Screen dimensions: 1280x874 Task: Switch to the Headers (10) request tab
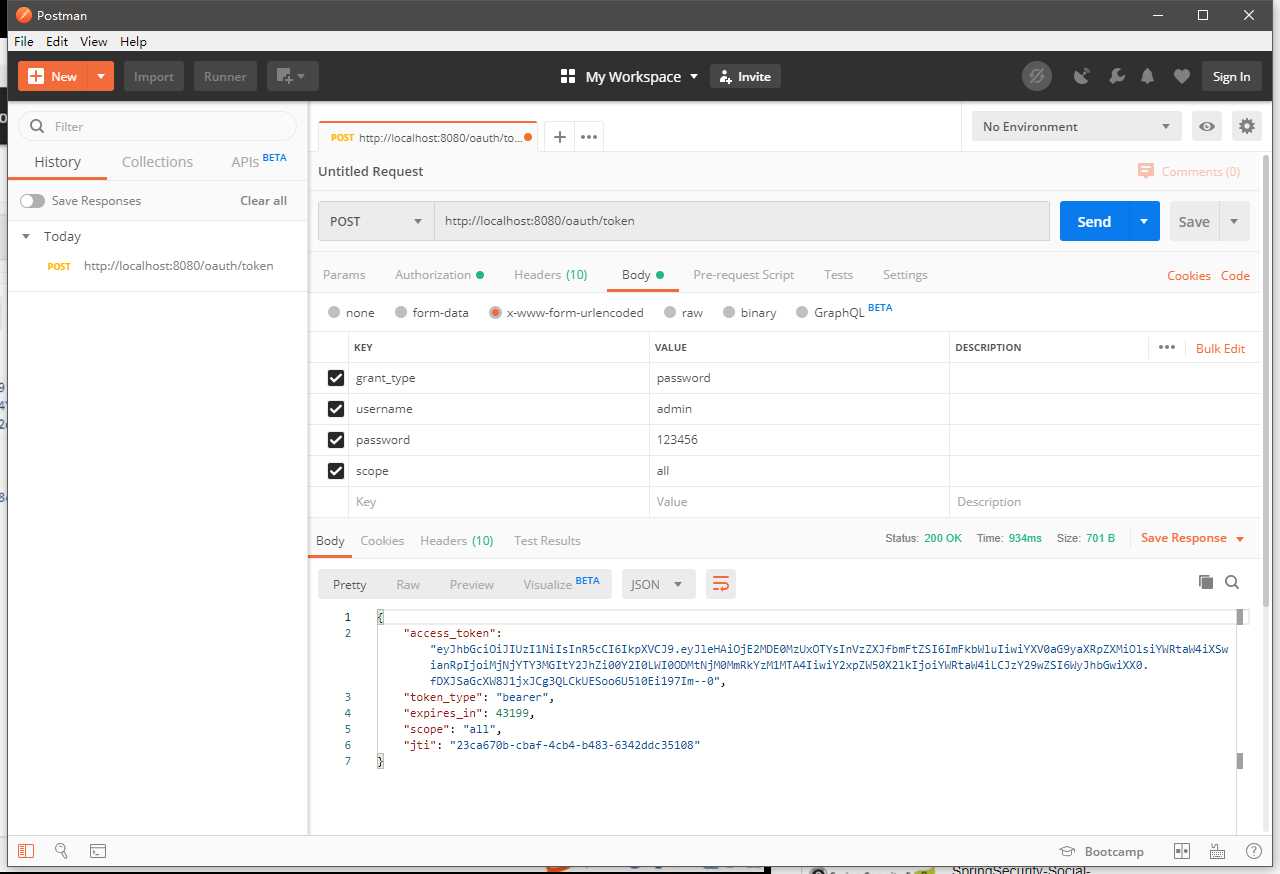[x=550, y=274]
